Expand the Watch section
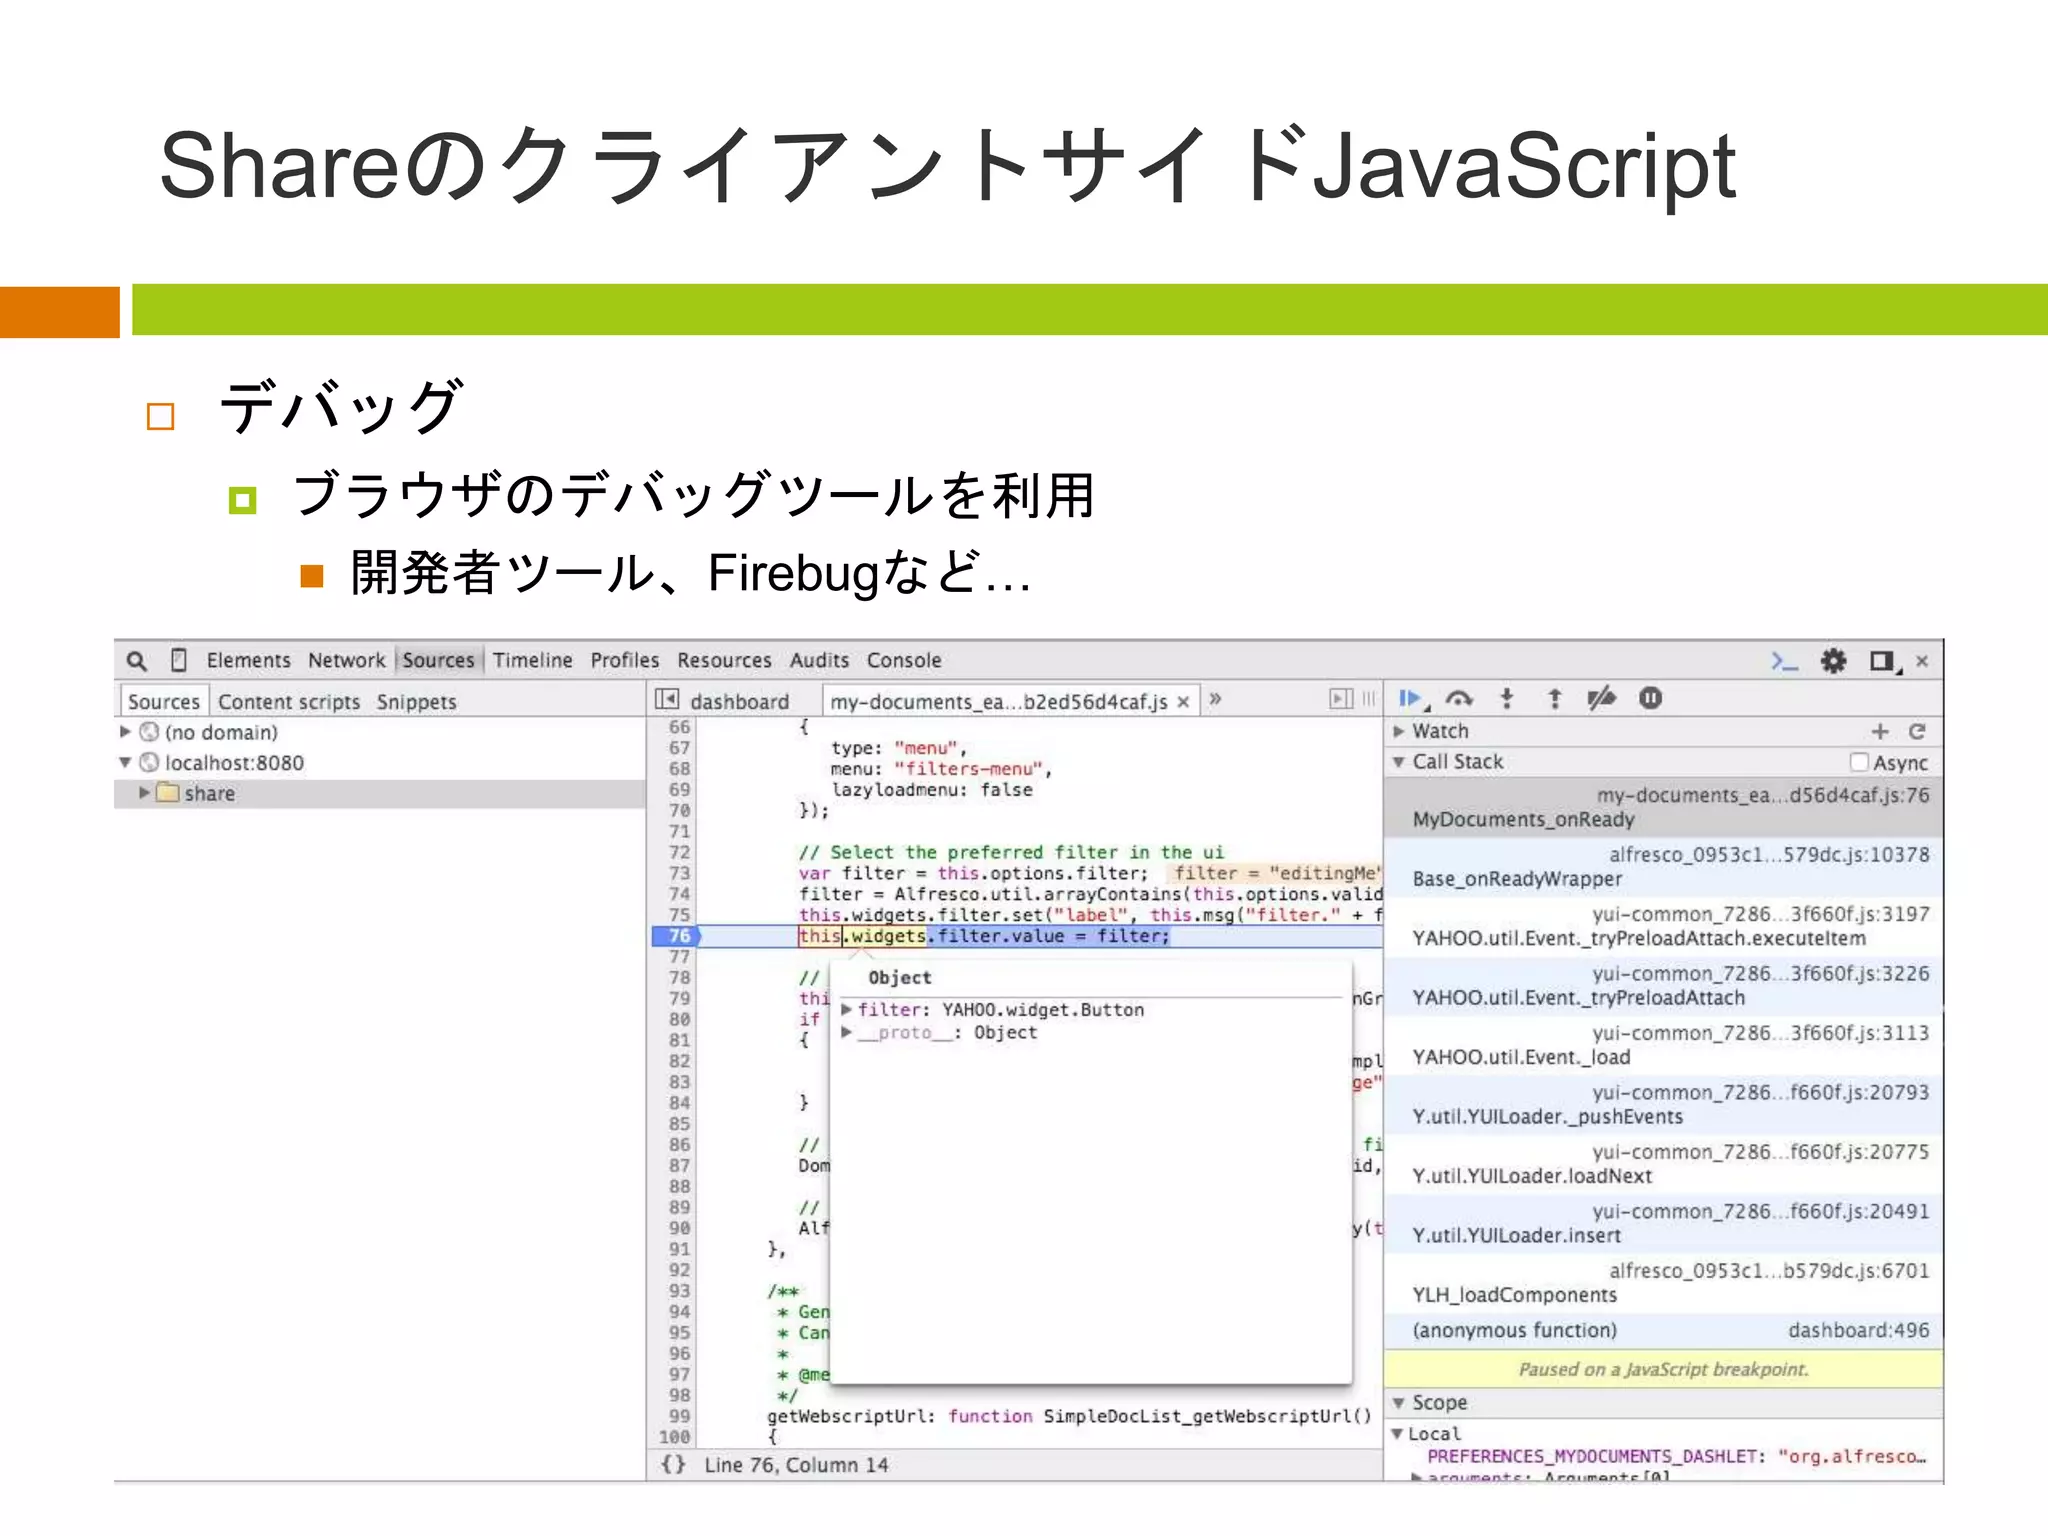The width and height of the screenshot is (2048, 1536). [1399, 731]
